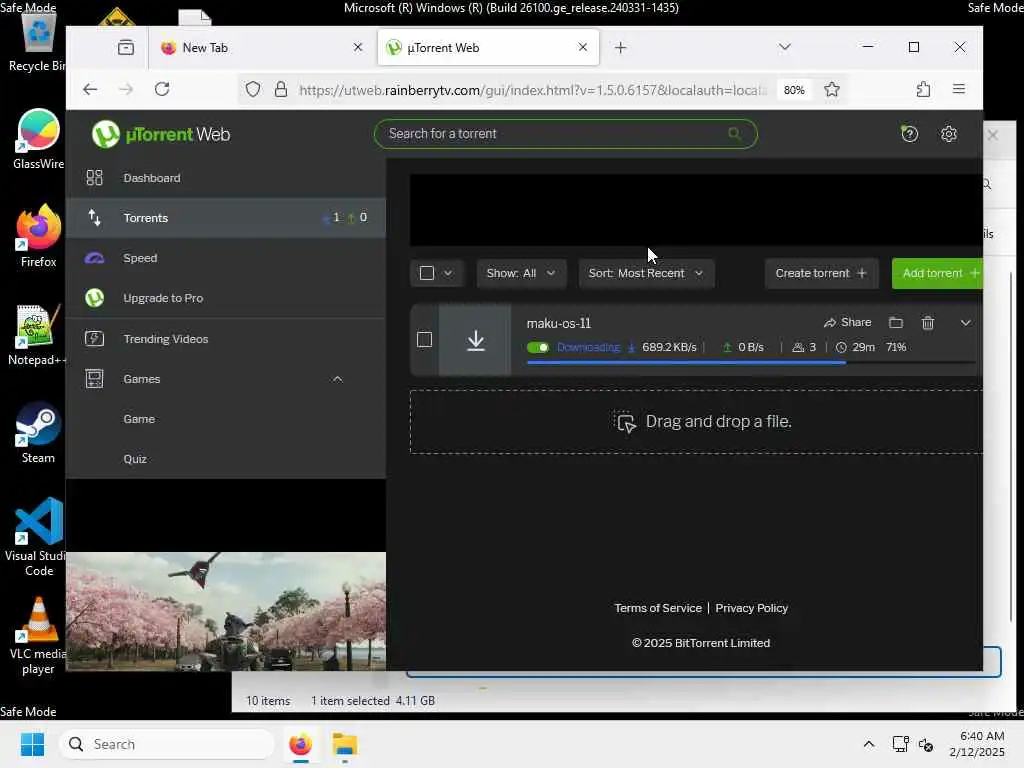
Task: Click the maku-os-11 download arrow icon
Action: click(475, 340)
